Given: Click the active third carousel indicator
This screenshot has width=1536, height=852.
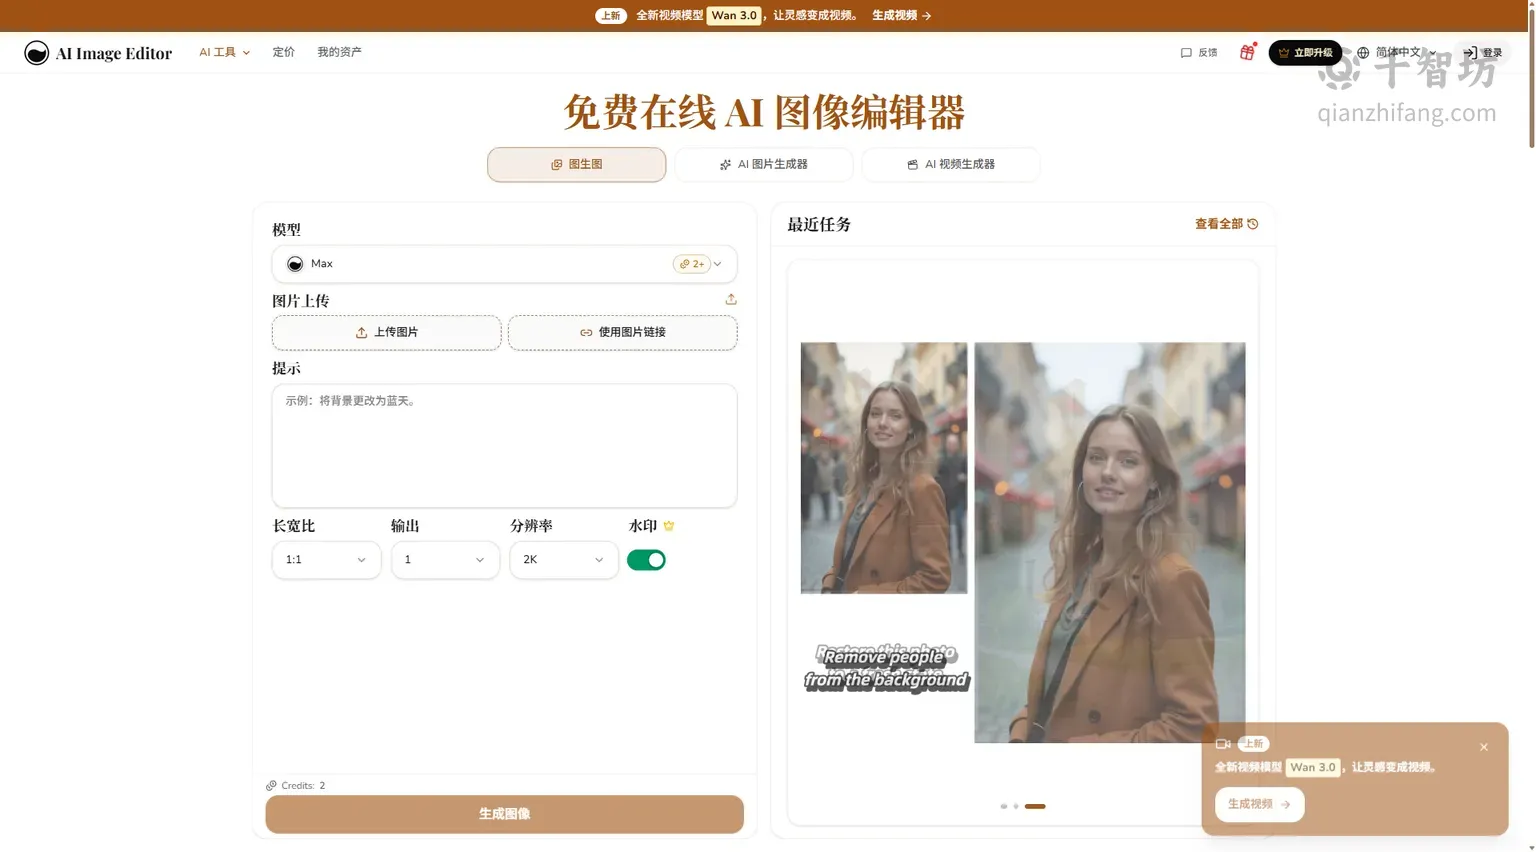Looking at the screenshot, I should [x=1035, y=806].
